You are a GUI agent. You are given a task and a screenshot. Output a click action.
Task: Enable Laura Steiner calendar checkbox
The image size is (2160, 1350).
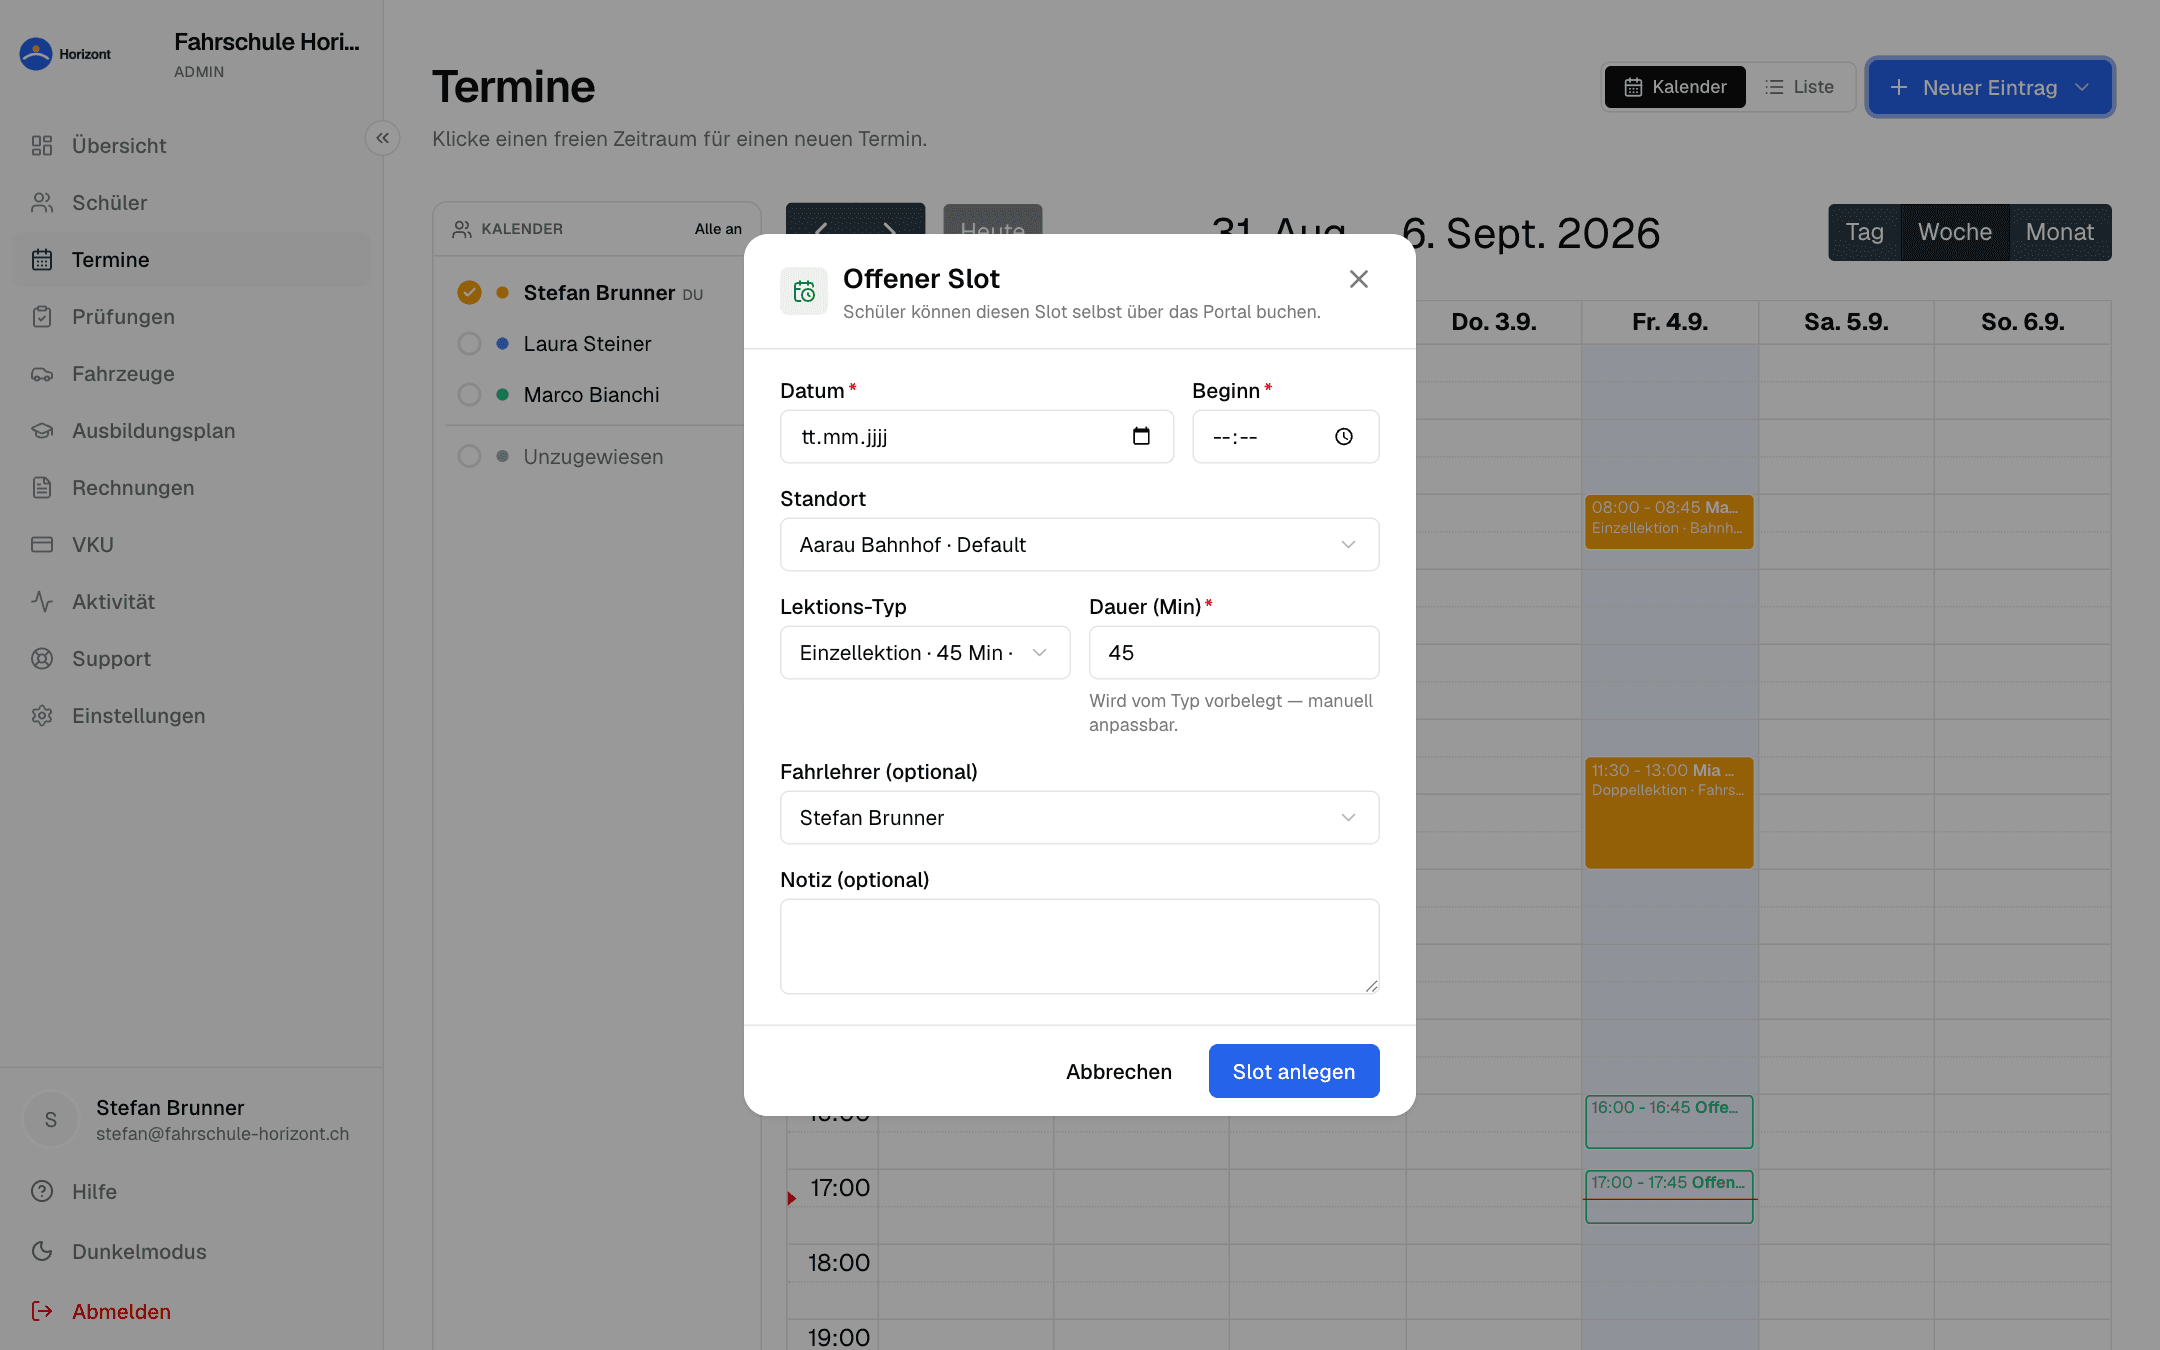(469, 344)
